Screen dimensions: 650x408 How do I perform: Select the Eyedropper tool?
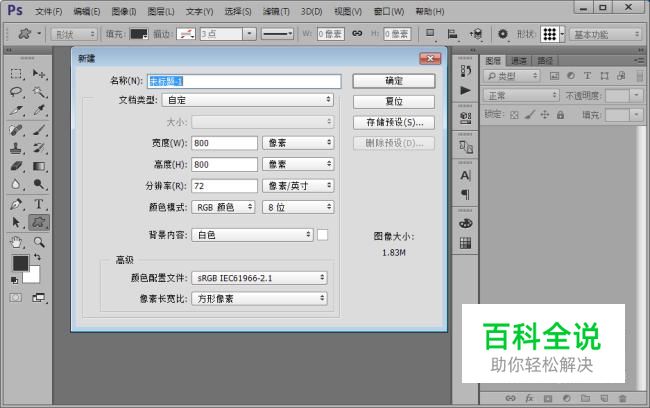[39, 110]
